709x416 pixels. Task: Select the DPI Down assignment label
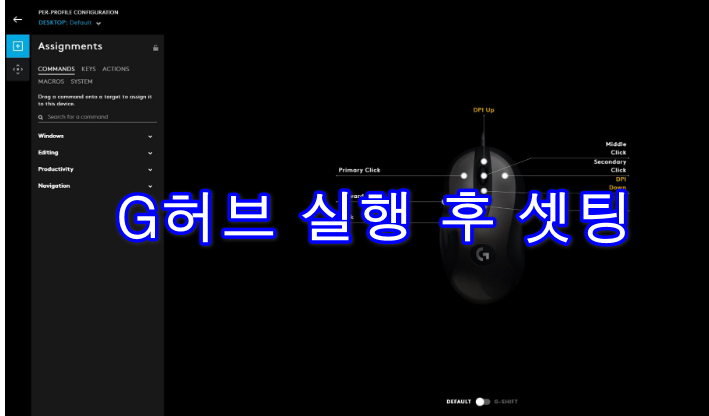click(618, 183)
